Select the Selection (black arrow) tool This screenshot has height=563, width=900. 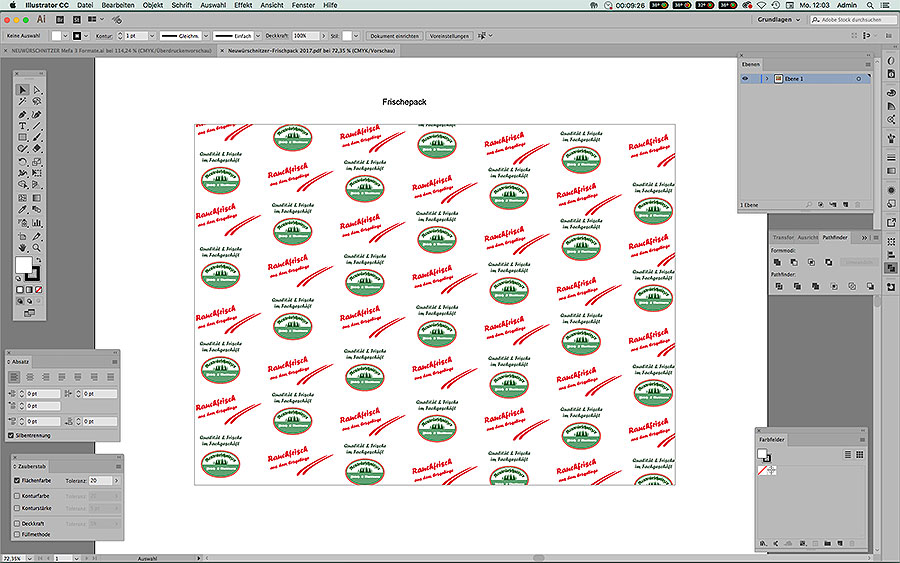22,90
